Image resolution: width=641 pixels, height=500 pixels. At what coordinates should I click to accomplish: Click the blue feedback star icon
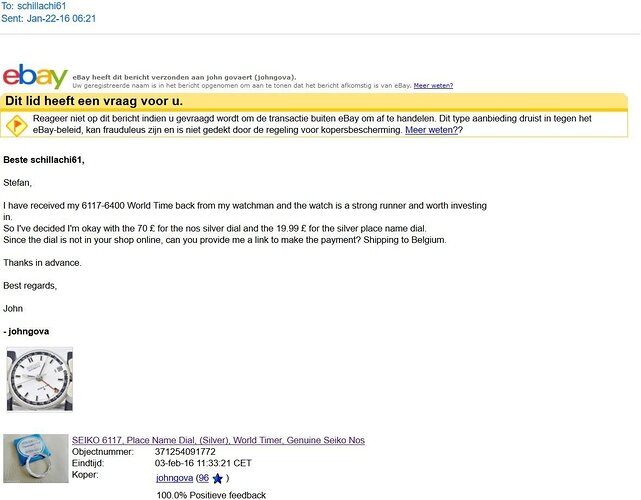tap(218, 478)
